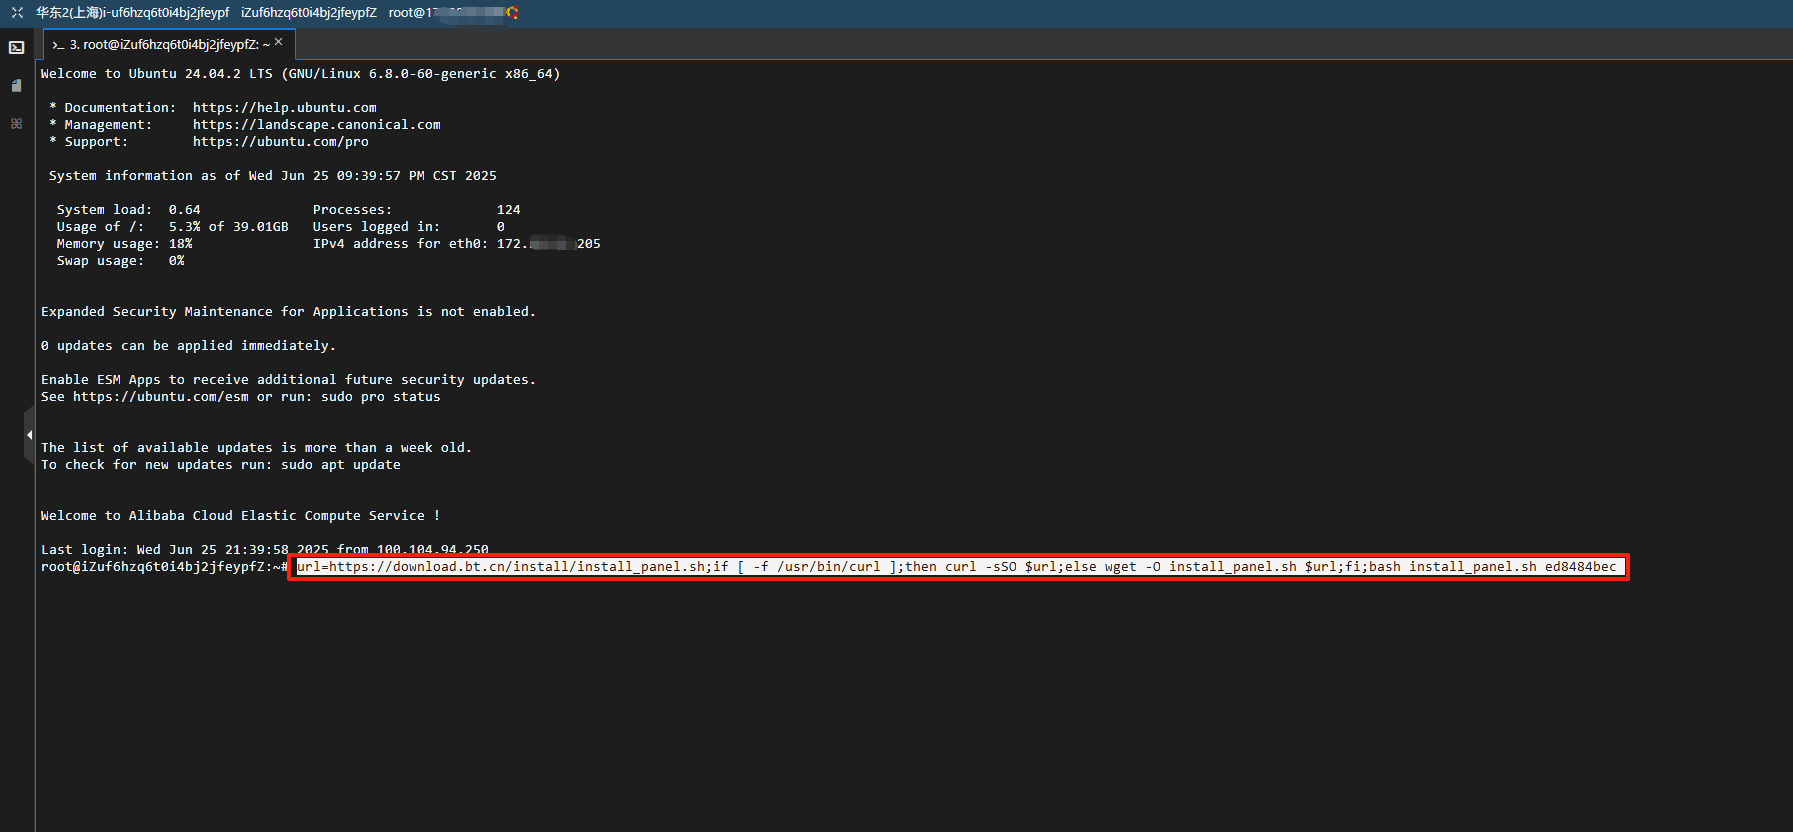
Task: Close the root@iZuf6hzq6t0i4bj2jfeypfZ terminal tab
Action: pos(279,42)
